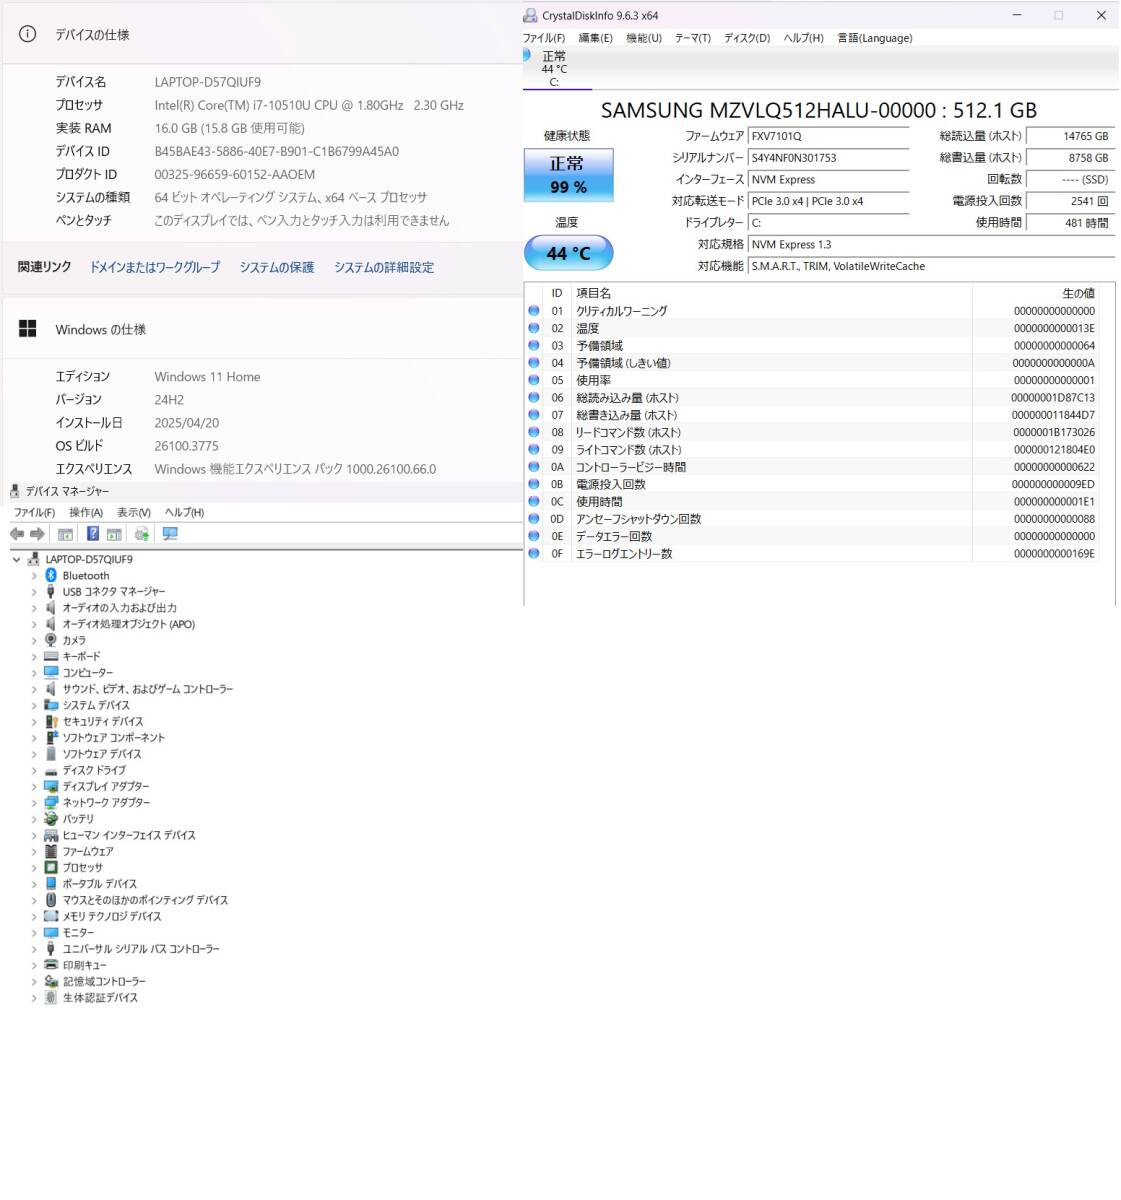Expand the ディスク ドライブ tree node

tap(34, 770)
